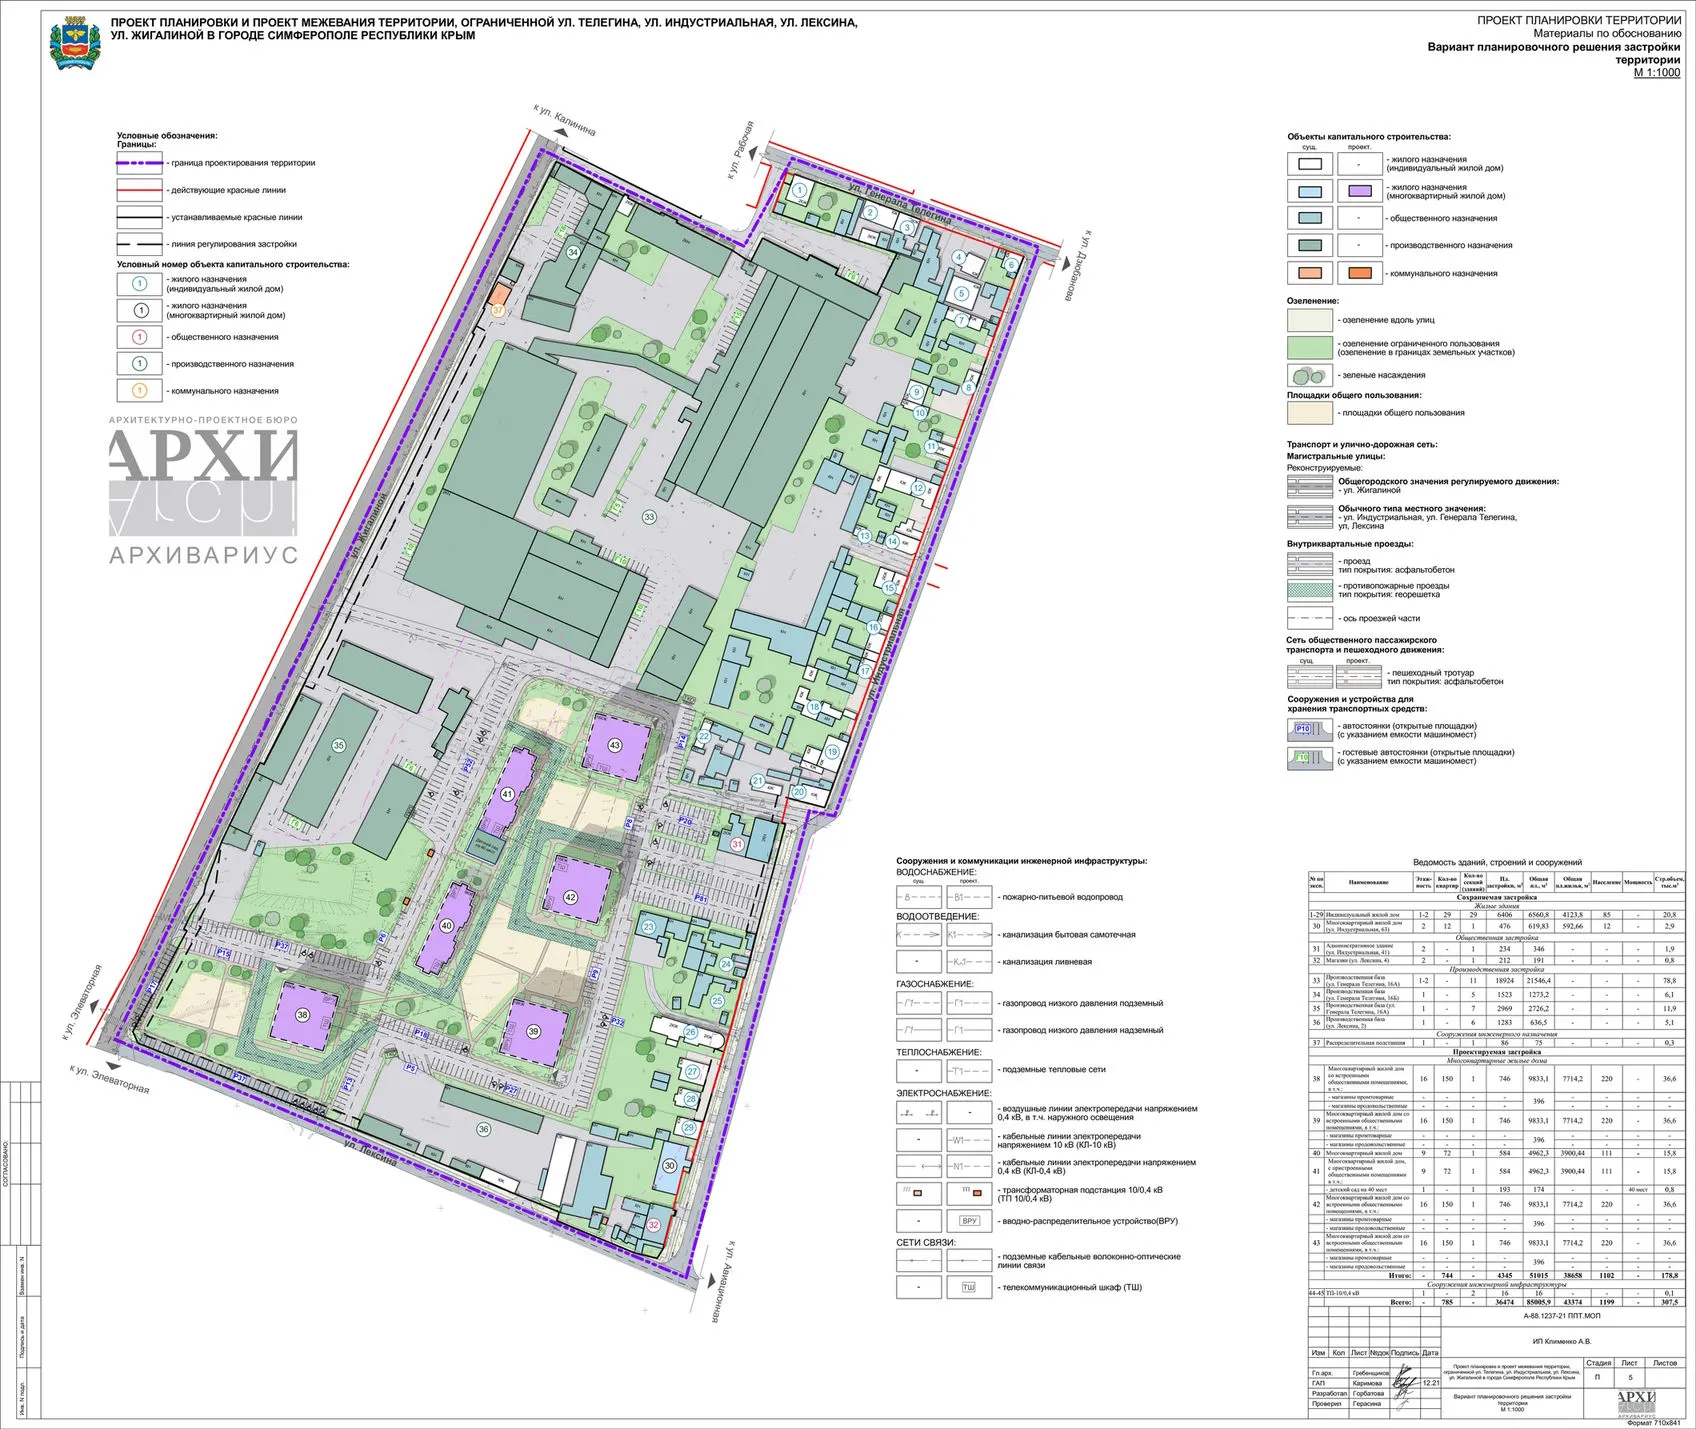Select building marker 36 near ул. Лексина

484,1129
